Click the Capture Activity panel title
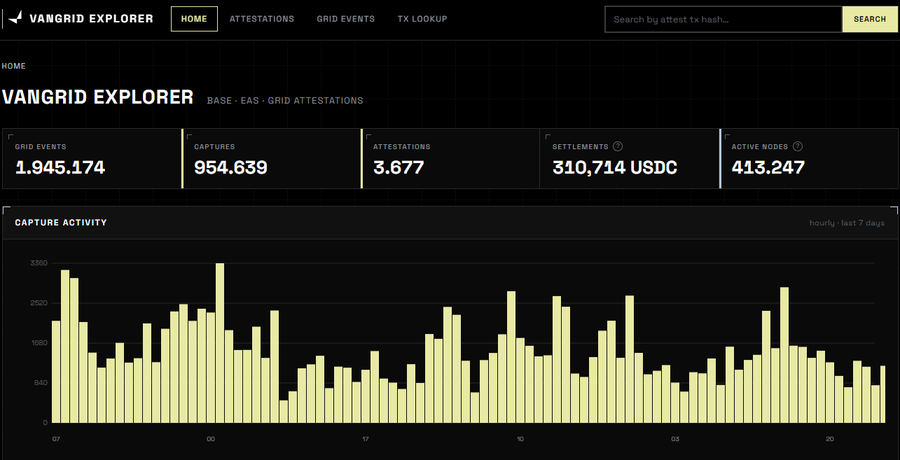Viewport: 900px width, 460px height. point(61,222)
